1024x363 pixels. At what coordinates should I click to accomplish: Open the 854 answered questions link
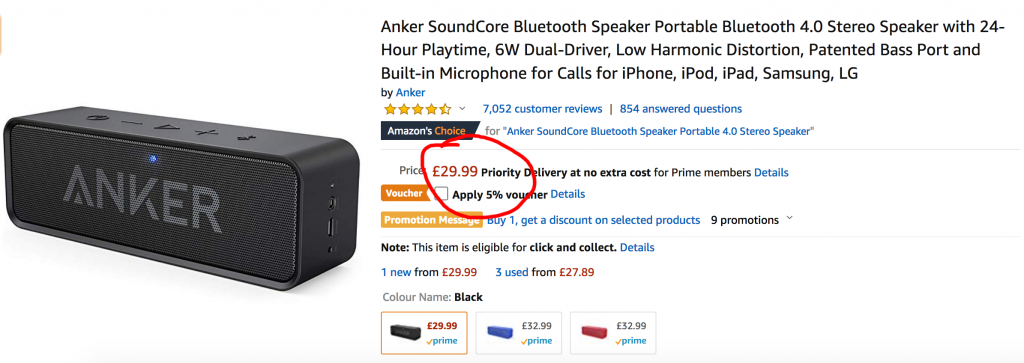680,109
